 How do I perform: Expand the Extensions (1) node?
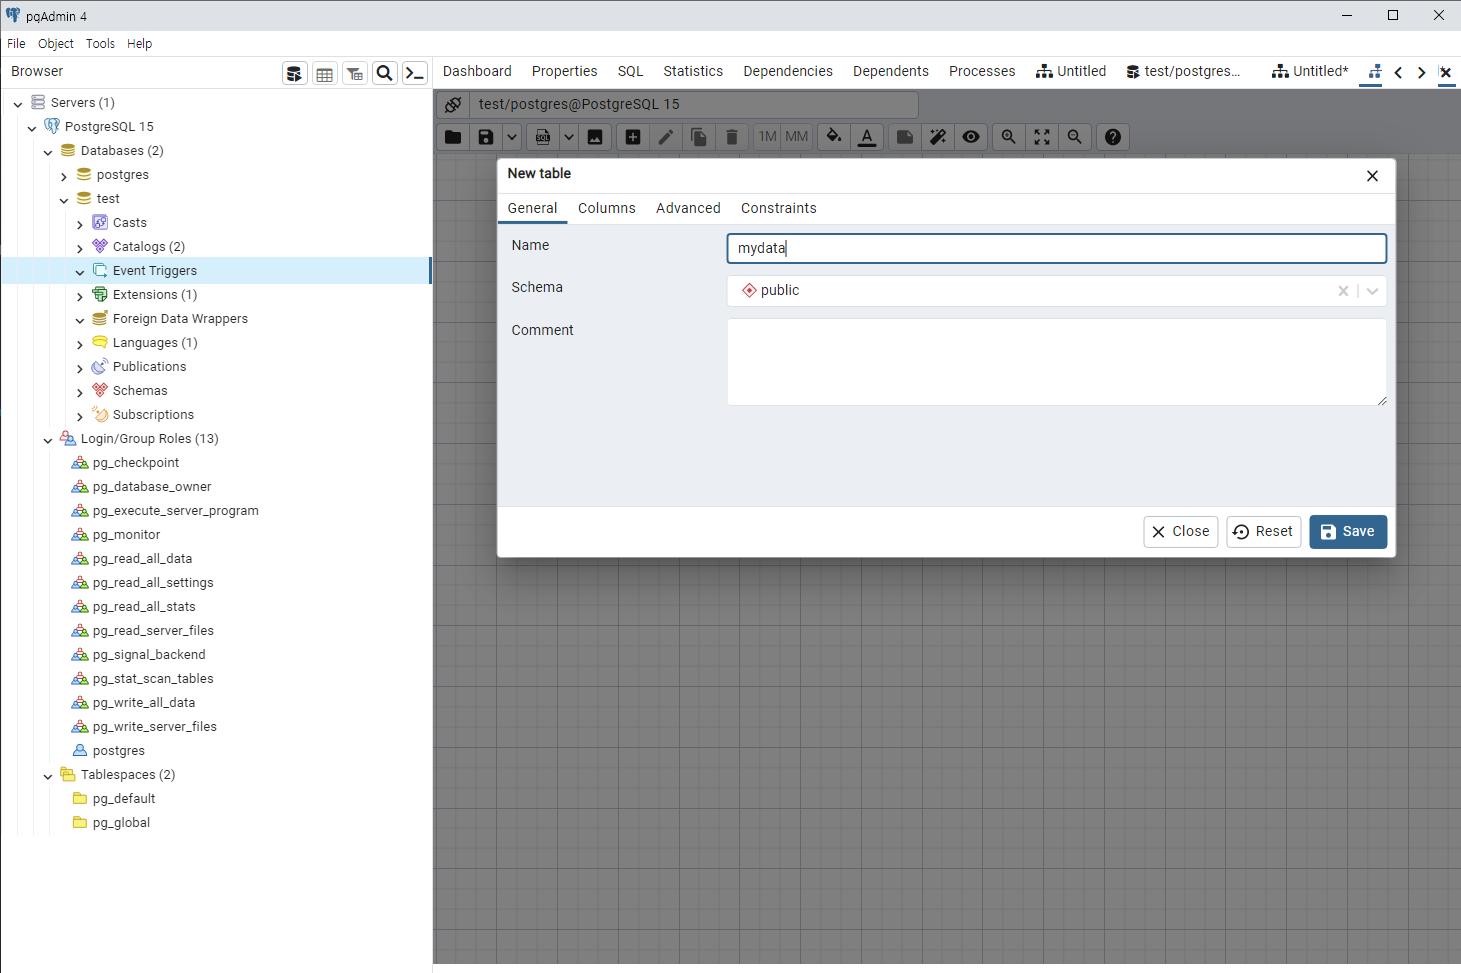pos(80,296)
